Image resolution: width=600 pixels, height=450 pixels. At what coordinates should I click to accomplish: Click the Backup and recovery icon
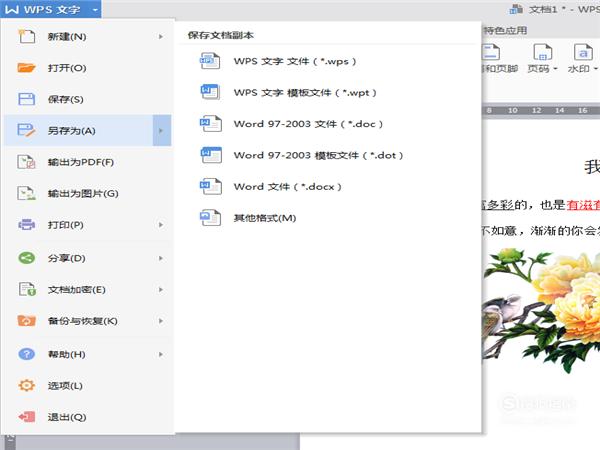(x=26, y=321)
